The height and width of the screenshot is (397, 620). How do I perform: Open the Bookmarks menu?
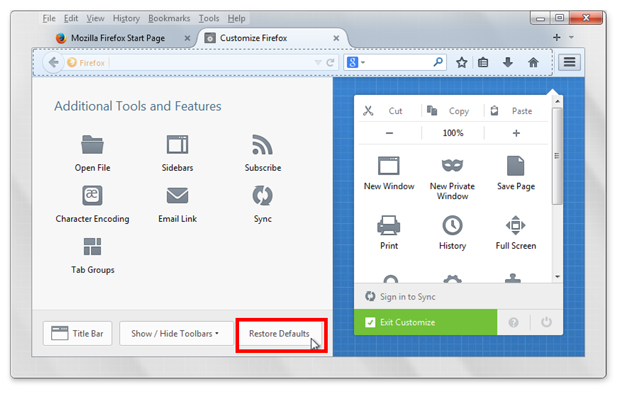coord(169,19)
